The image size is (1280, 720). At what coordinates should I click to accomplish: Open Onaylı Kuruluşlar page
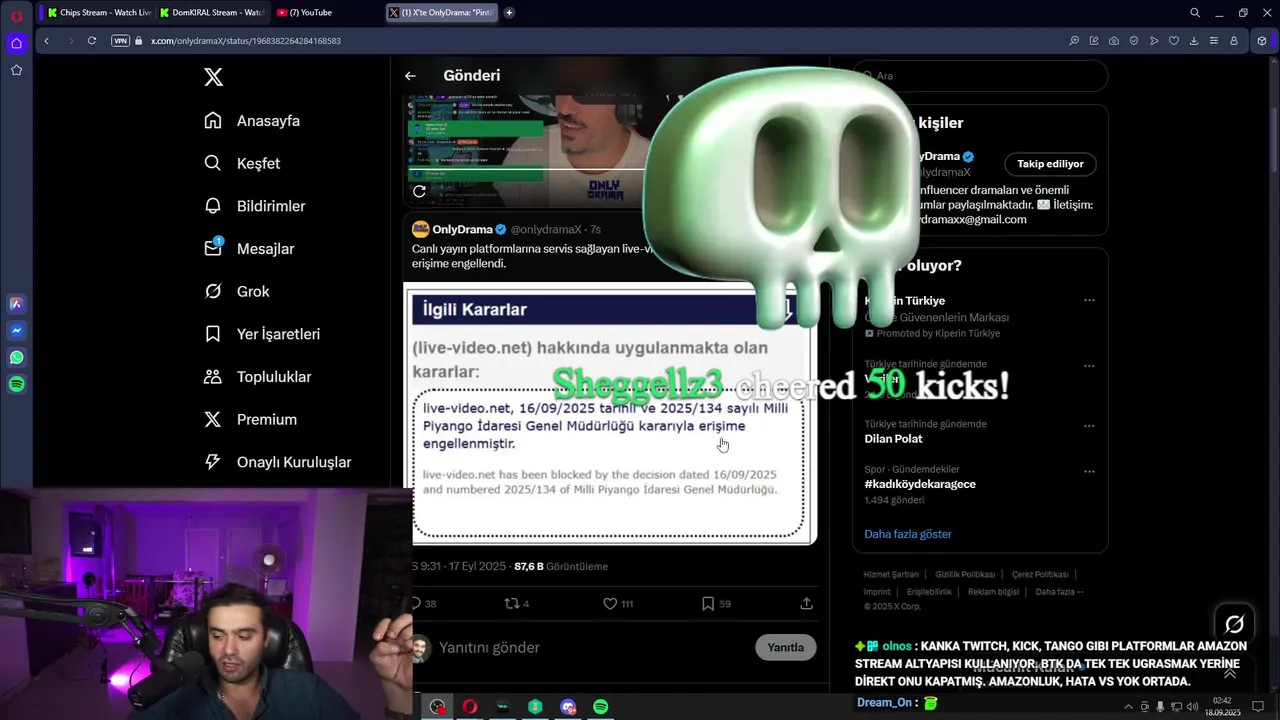point(277,462)
